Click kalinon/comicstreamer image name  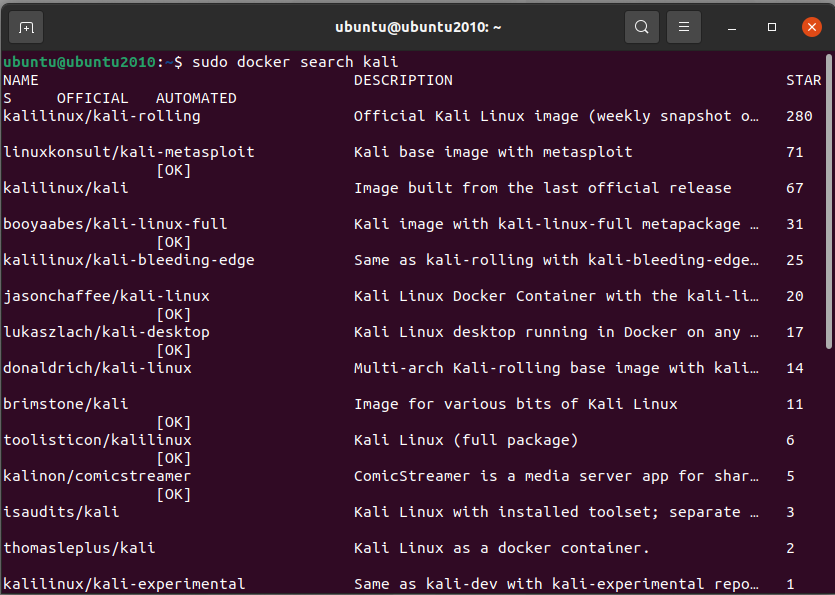(x=97, y=476)
